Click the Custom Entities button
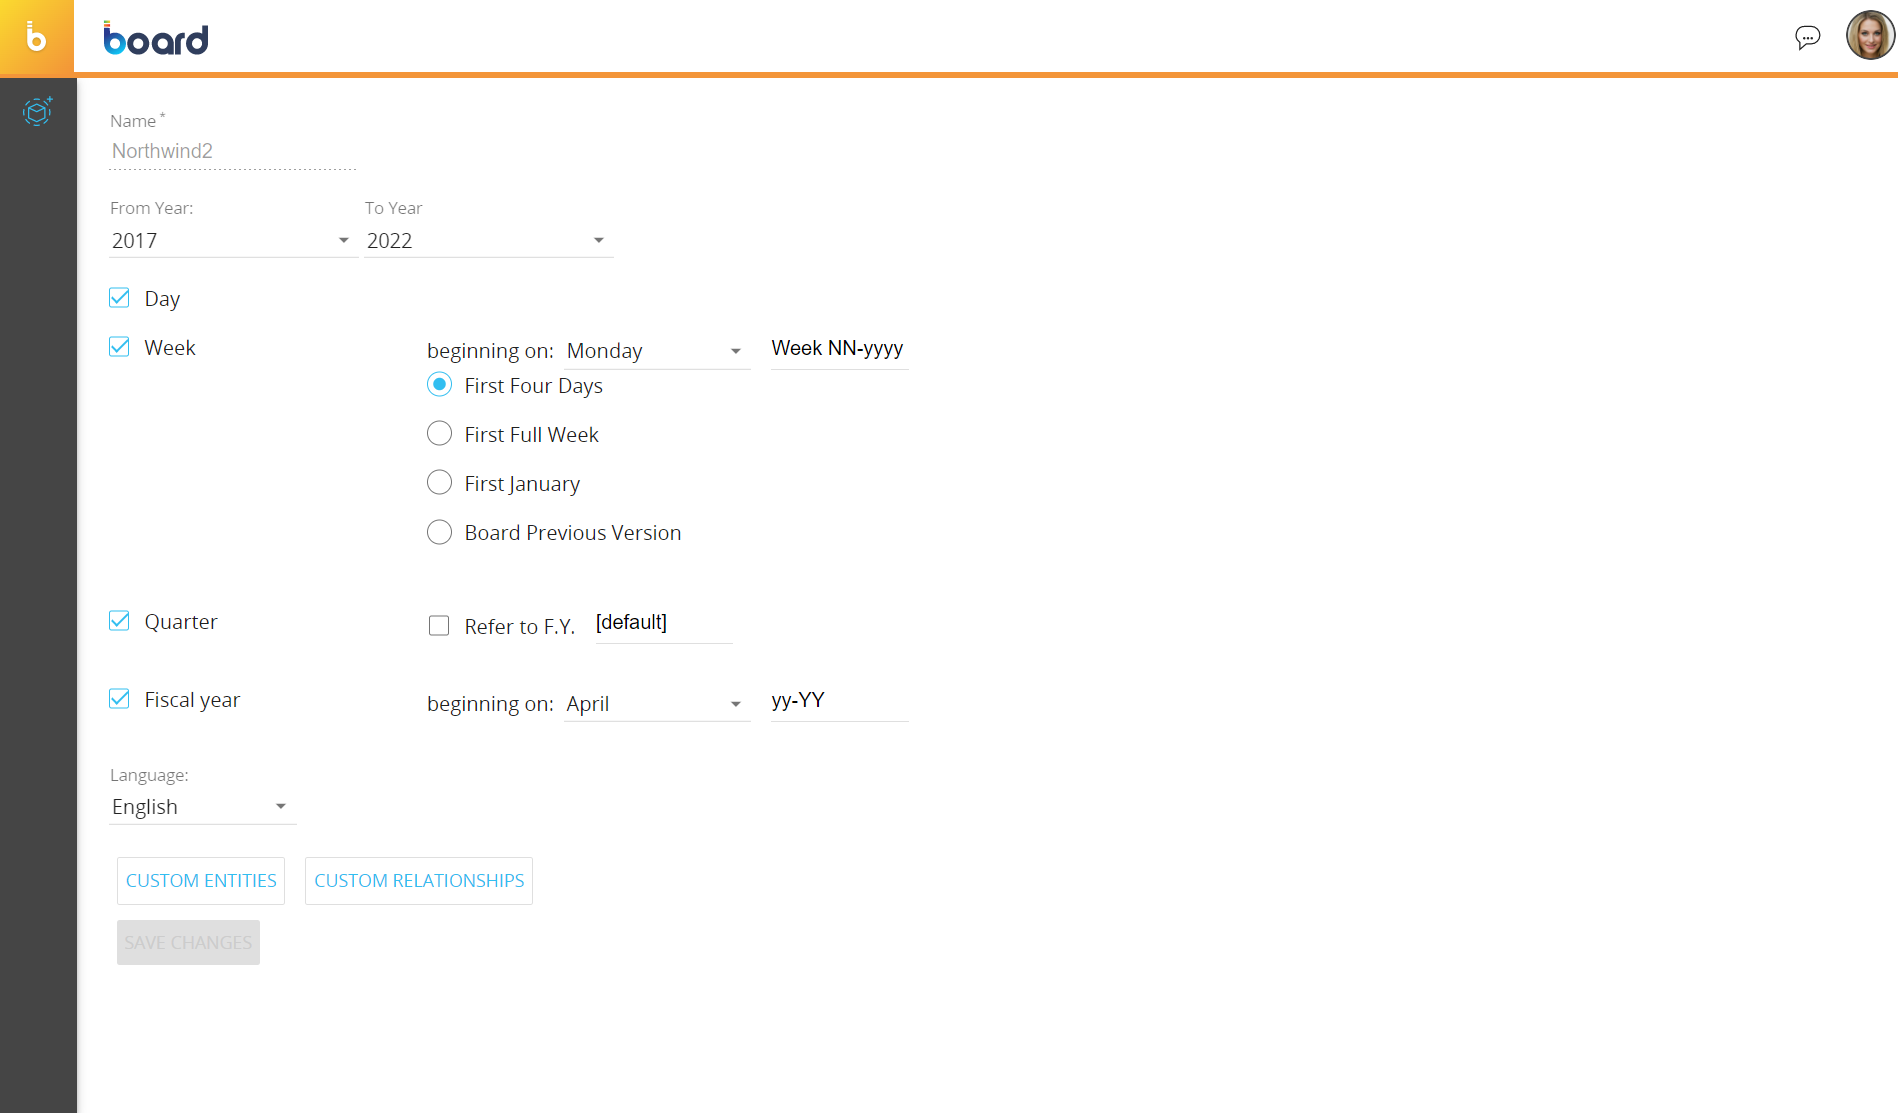1898x1113 pixels. pos(201,881)
